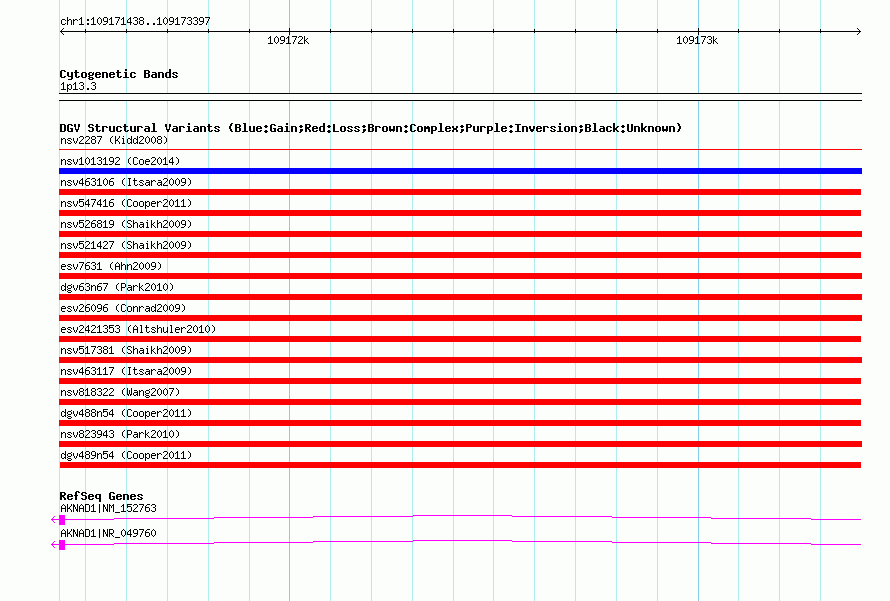890x601 pixels.
Task: Click the dgv63n67 (Park2010) variant label
Action: [117, 287]
